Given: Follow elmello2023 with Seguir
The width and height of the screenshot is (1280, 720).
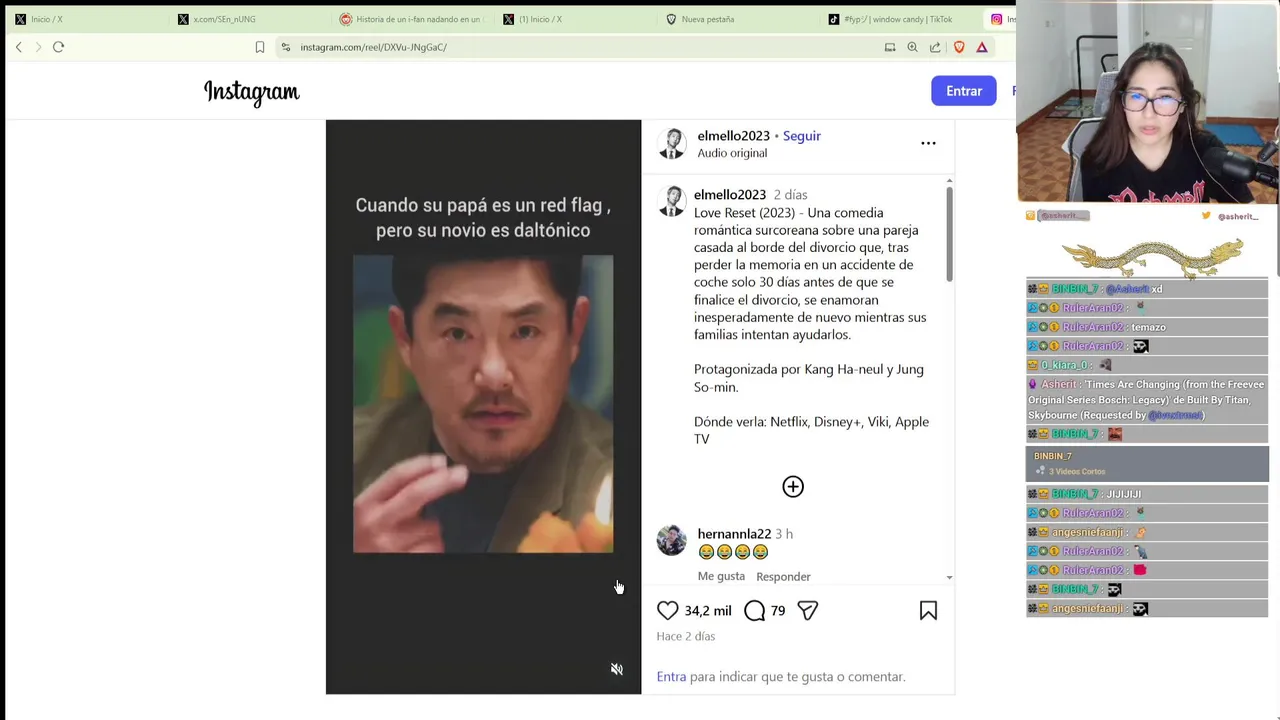Looking at the screenshot, I should [x=802, y=136].
